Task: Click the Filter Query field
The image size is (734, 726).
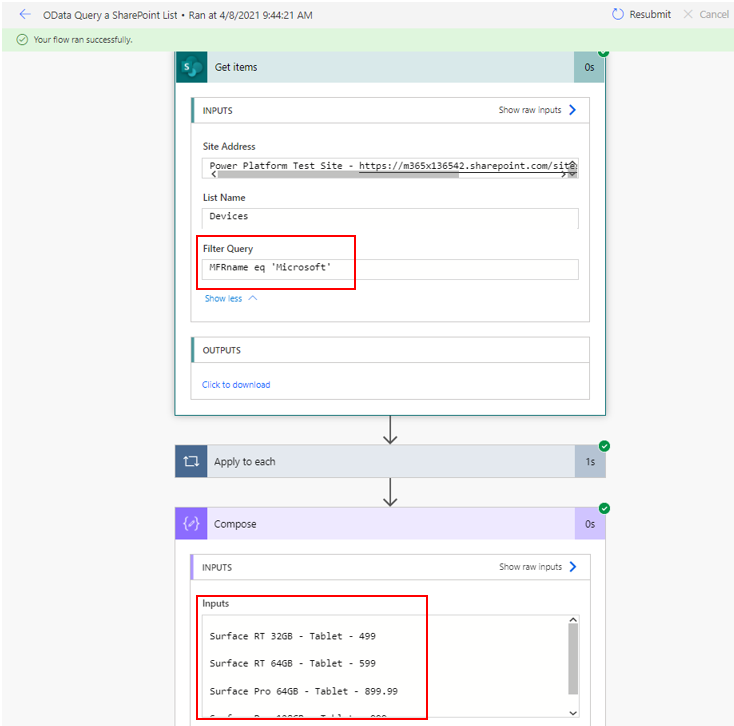Action: [x=390, y=269]
